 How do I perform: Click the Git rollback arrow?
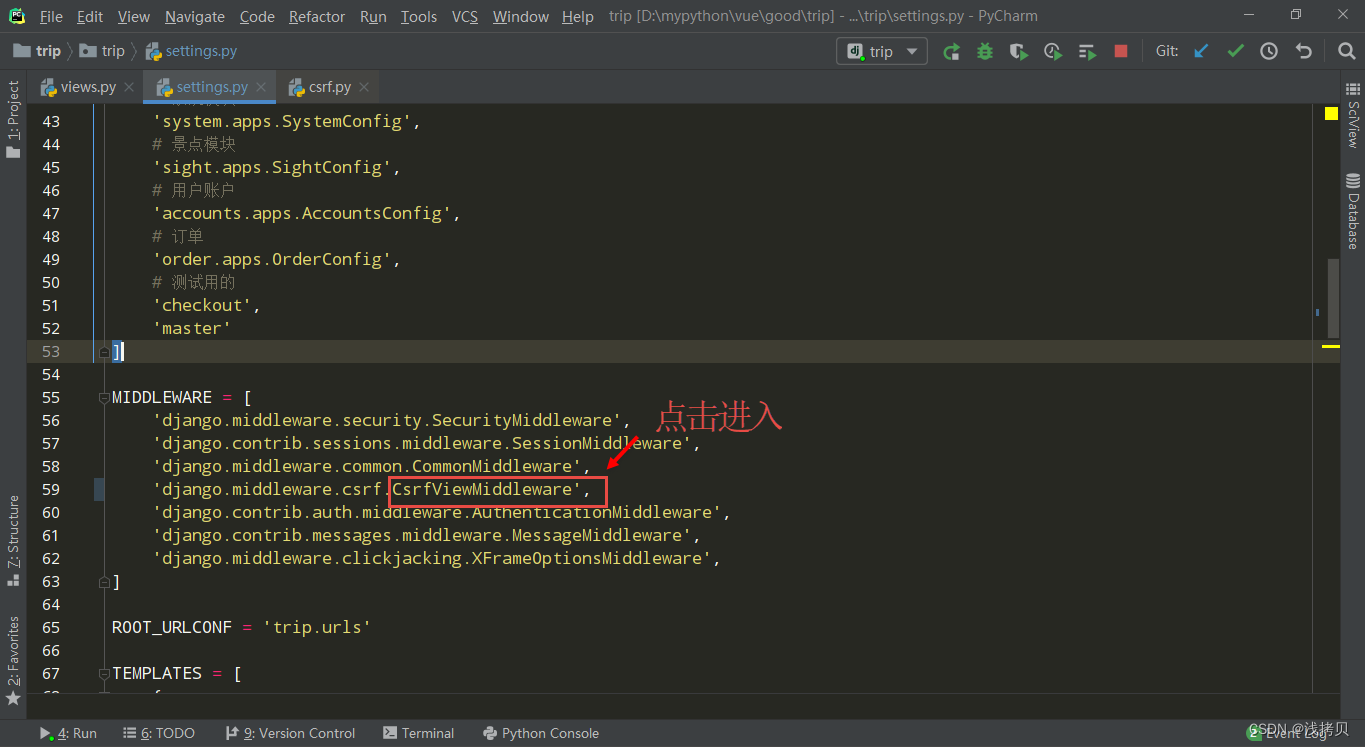tap(1303, 51)
